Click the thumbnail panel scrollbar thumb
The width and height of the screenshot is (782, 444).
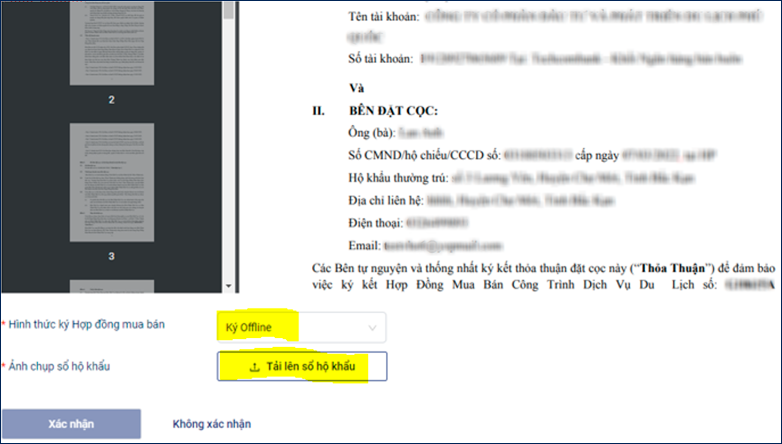point(228,10)
